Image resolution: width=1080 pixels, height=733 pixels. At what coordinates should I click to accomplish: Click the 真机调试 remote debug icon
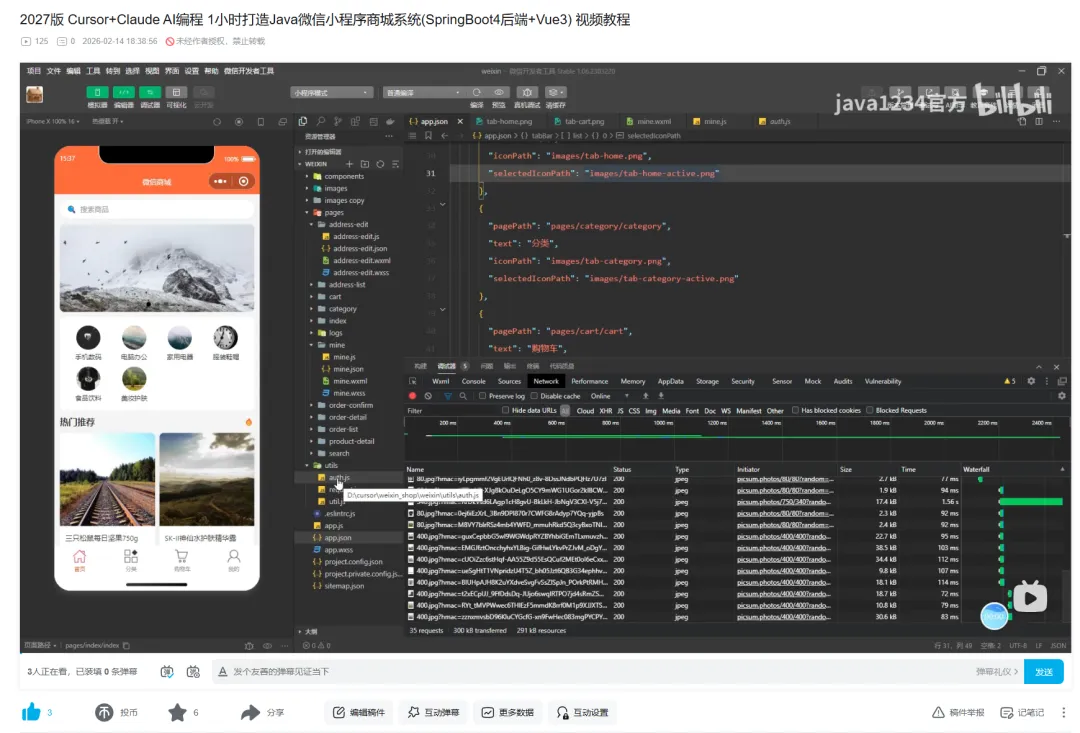[x=527, y=92]
